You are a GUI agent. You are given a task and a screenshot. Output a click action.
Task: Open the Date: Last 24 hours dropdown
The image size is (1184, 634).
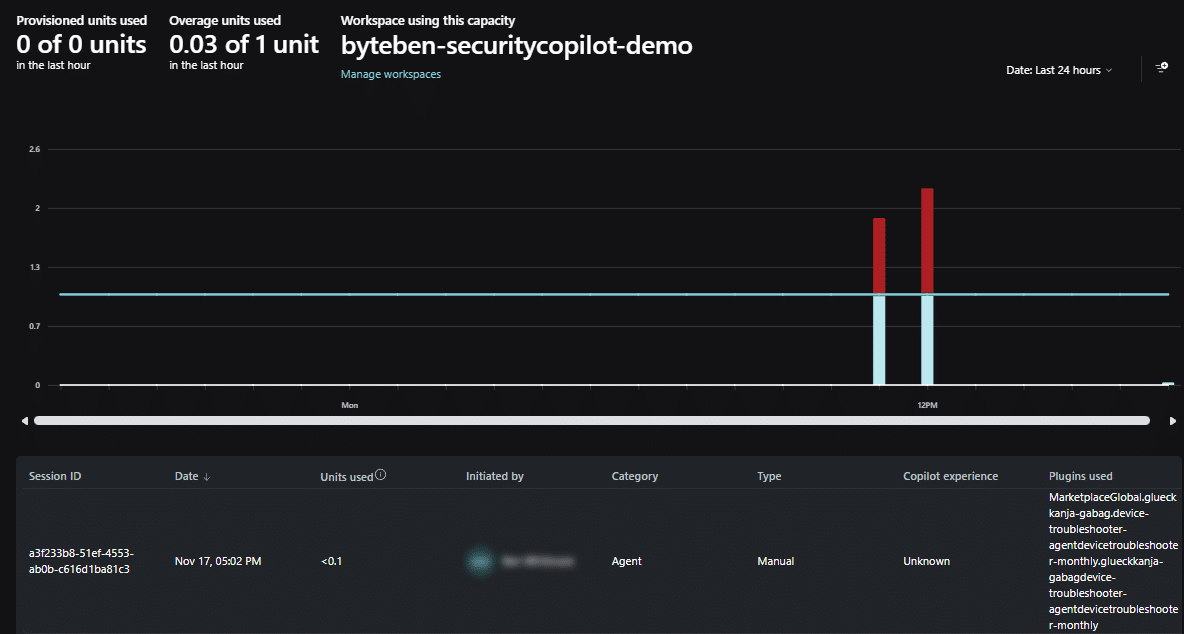click(1059, 70)
